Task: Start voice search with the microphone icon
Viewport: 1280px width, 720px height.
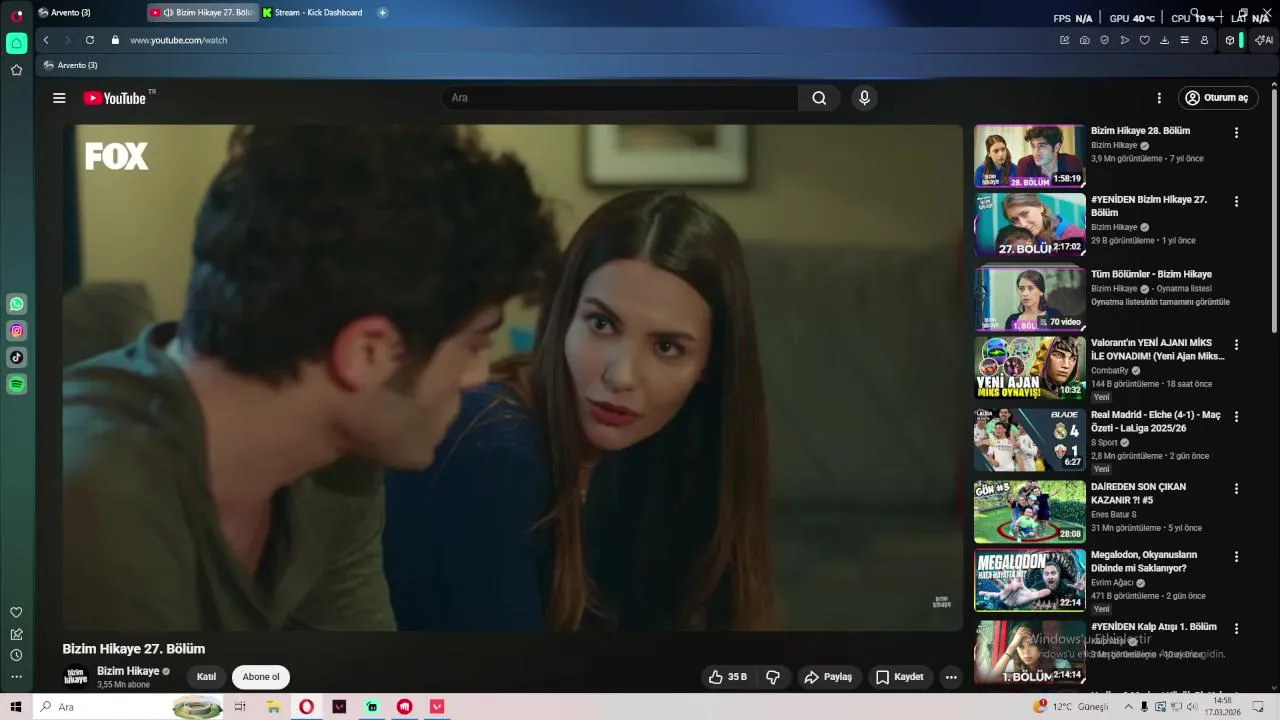Action: [865, 98]
